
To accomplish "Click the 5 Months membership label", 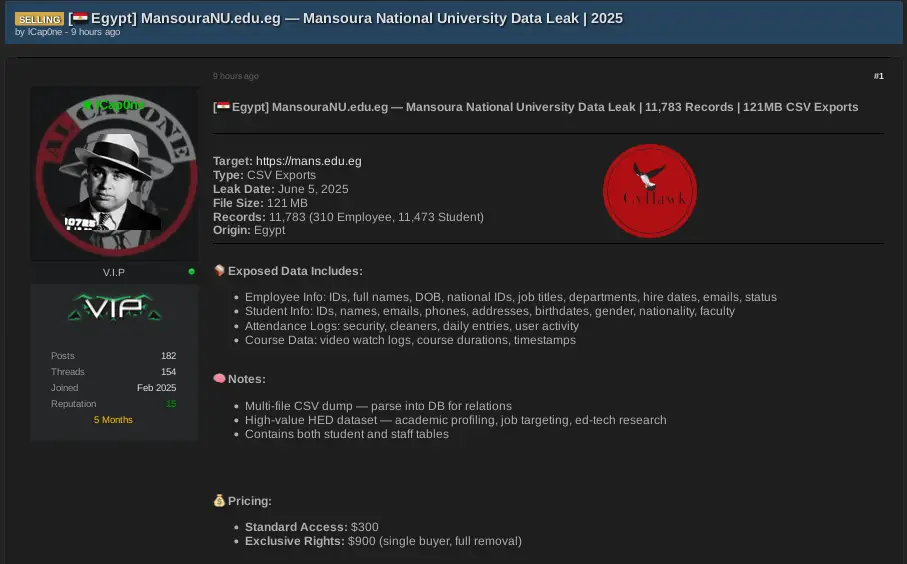I will click(x=113, y=420).
